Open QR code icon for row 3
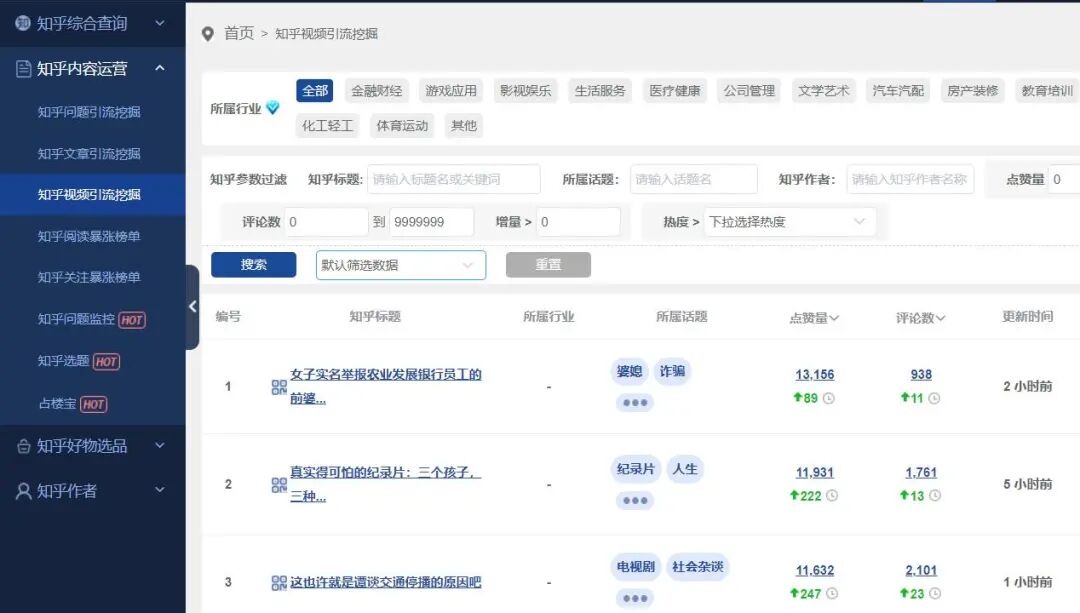Viewport: 1080px width, 613px height. (x=279, y=583)
